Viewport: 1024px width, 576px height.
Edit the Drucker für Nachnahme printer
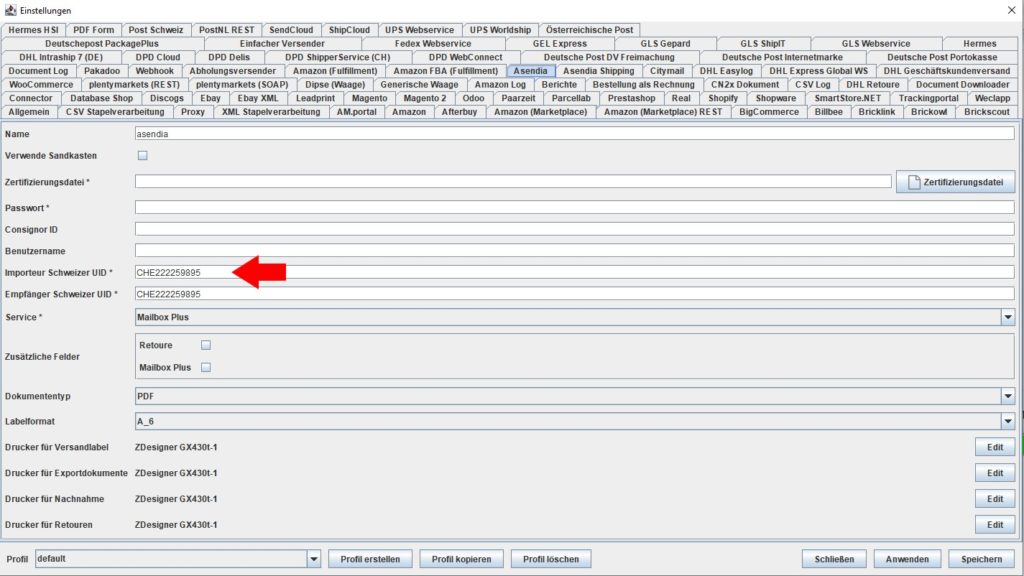(995, 499)
